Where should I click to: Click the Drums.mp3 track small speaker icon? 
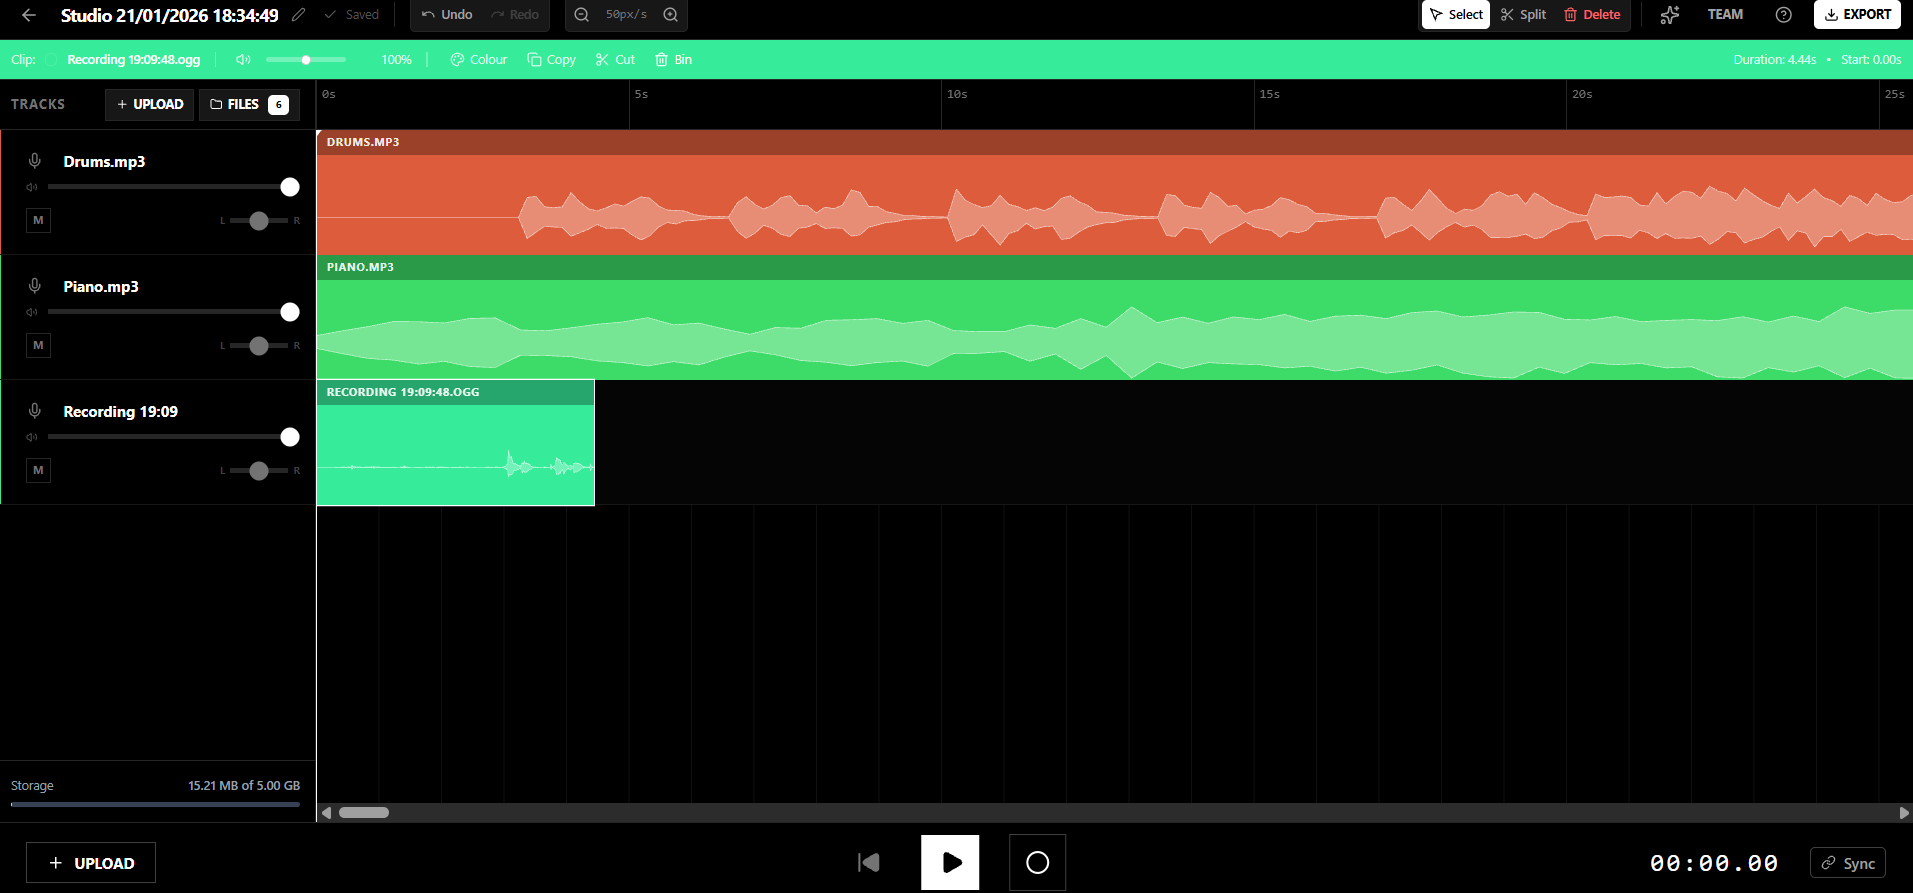pyautogui.click(x=32, y=187)
